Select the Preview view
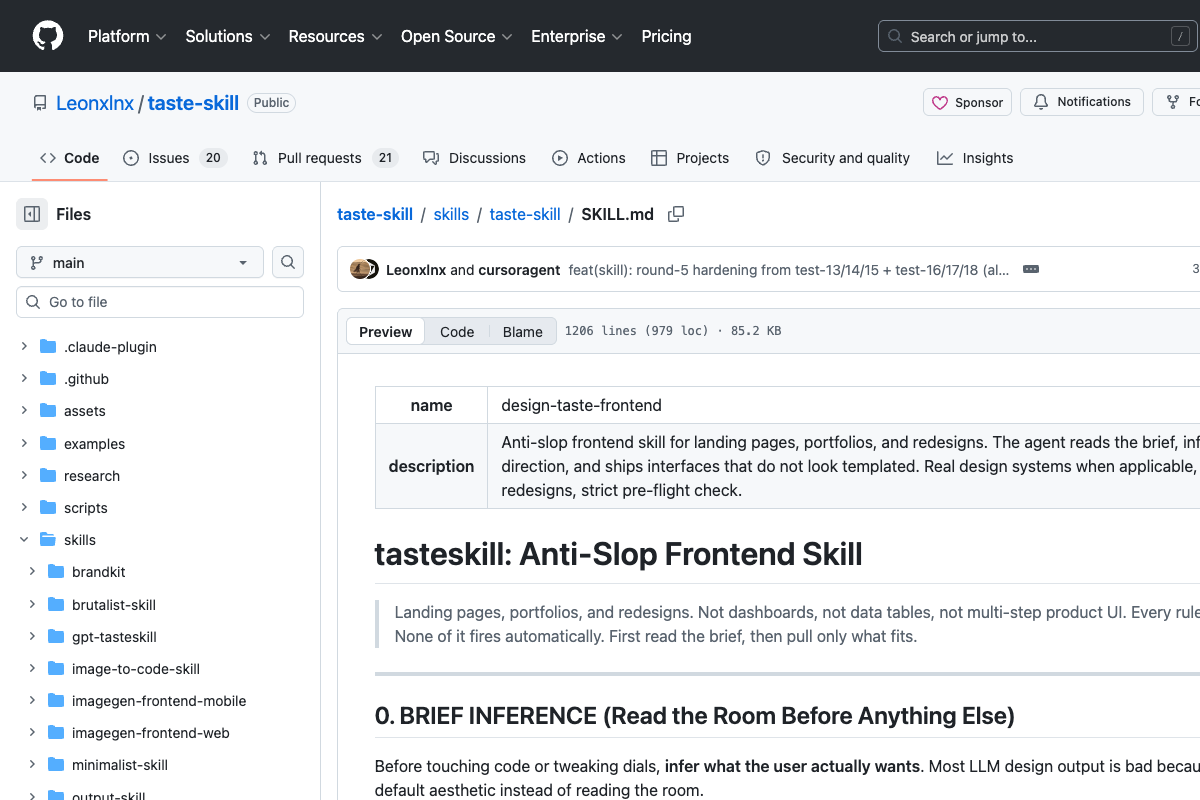The image size is (1200, 800). (385, 332)
